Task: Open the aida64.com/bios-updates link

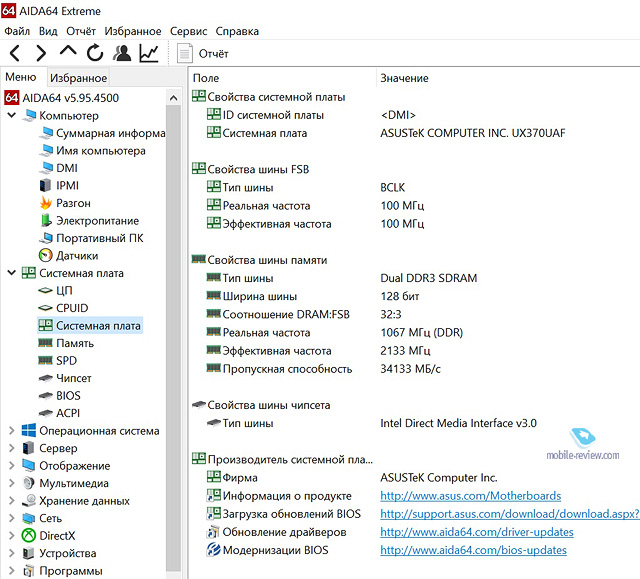Action: 473,550
